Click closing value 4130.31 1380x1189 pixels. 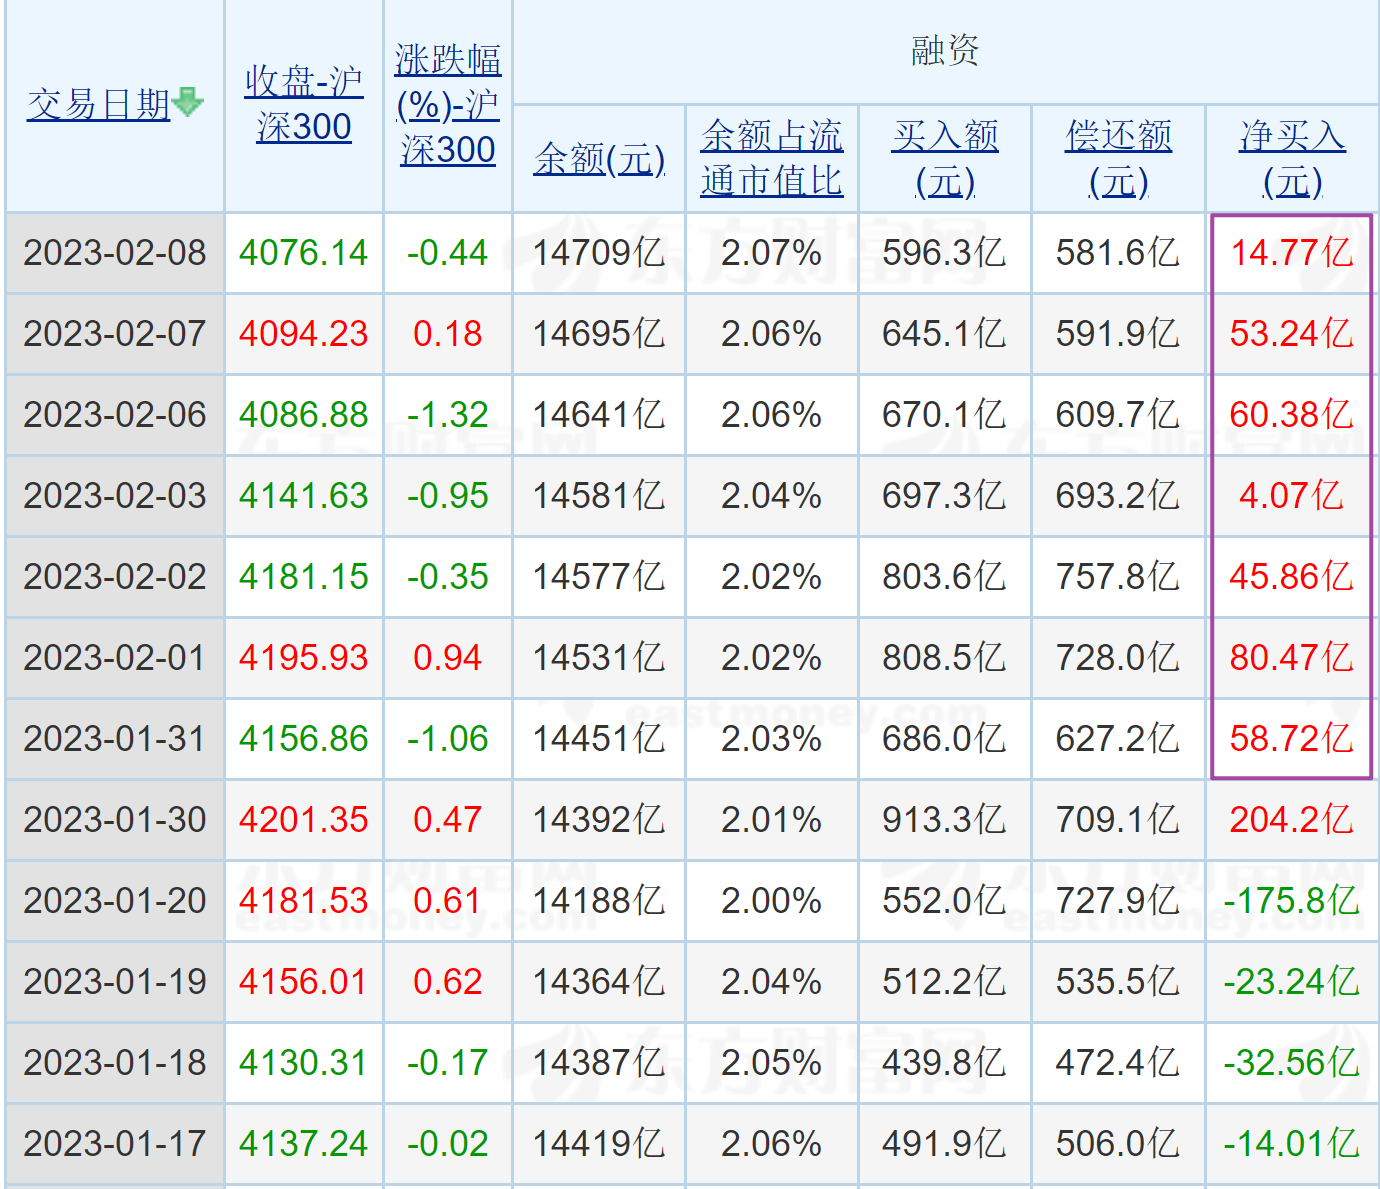tap(304, 1063)
